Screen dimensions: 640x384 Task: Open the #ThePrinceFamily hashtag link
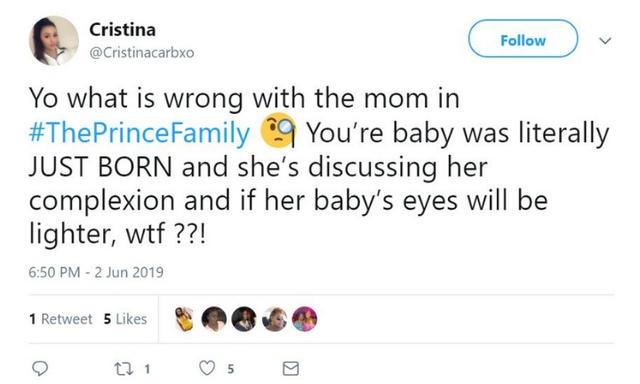pos(139,133)
